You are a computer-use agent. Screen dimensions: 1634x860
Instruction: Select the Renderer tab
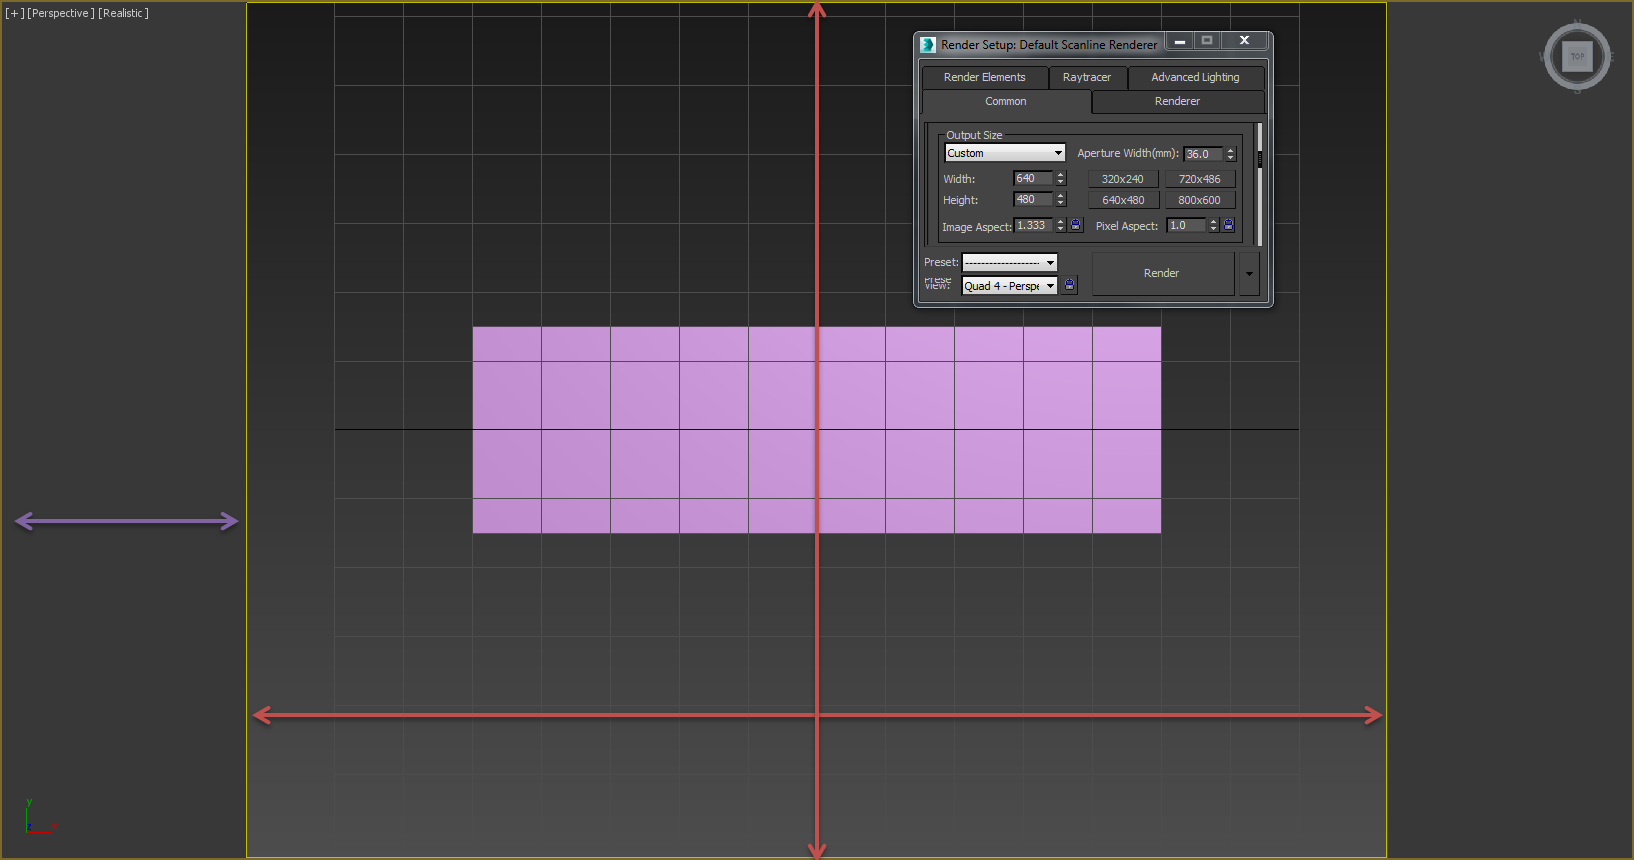click(x=1177, y=101)
